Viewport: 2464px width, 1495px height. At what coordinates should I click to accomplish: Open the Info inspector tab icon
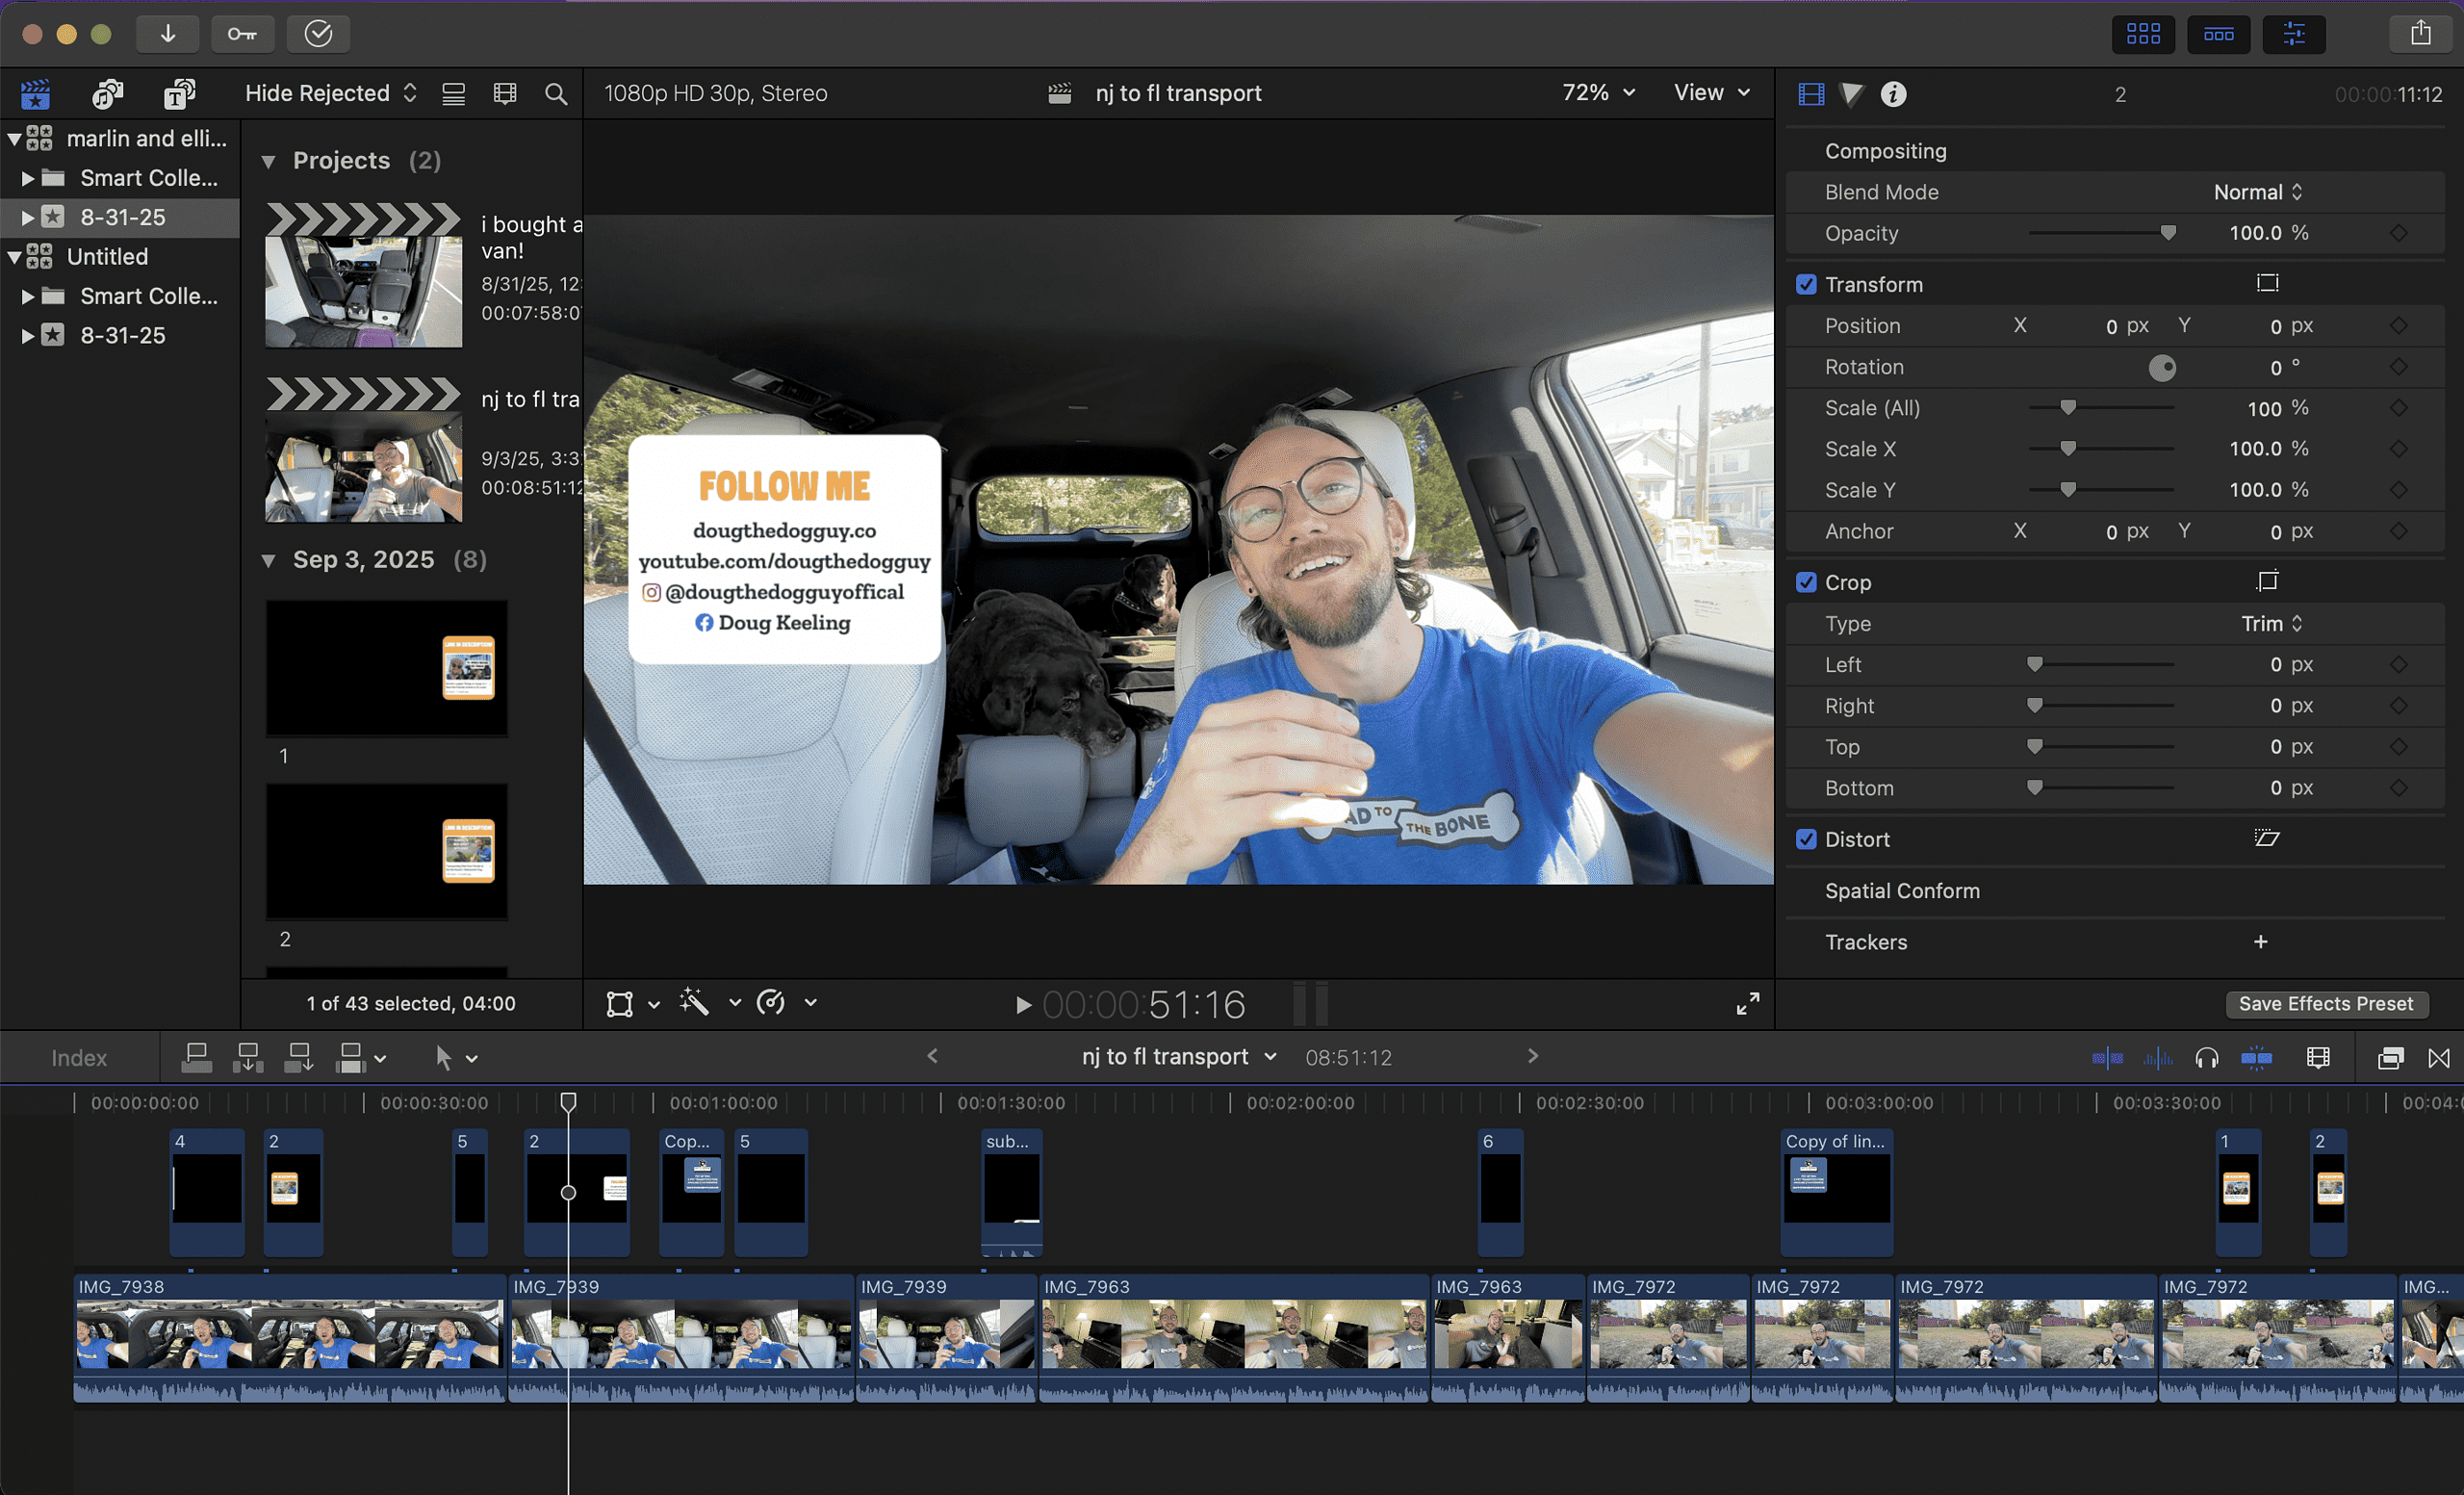point(1893,94)
